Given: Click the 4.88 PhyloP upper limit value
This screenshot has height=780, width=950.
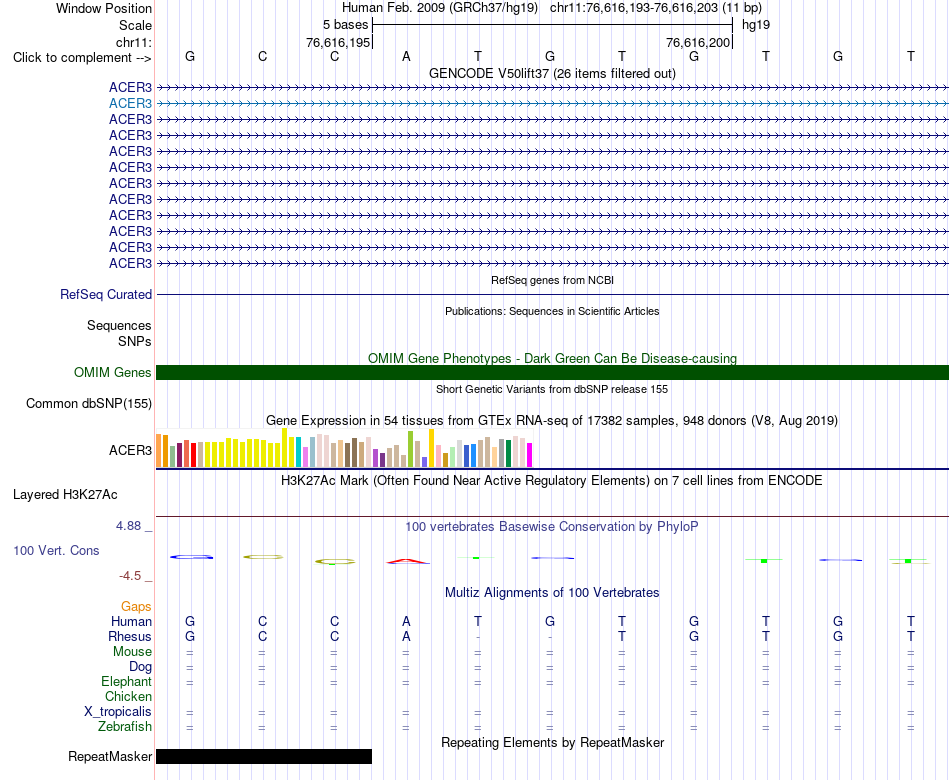Looking at the screenshot, I should pos(128,526).
